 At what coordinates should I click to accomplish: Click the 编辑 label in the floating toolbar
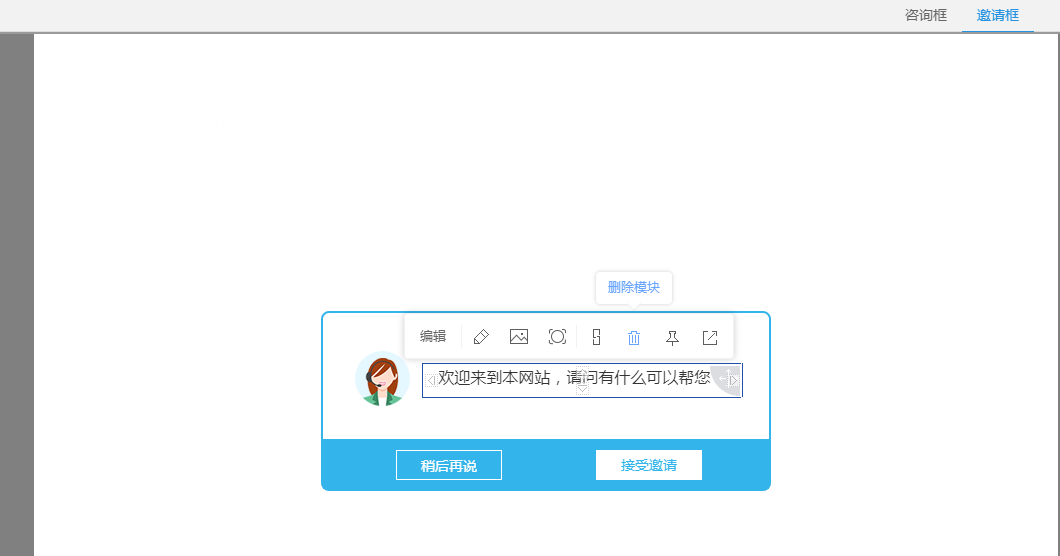(433, 336)
